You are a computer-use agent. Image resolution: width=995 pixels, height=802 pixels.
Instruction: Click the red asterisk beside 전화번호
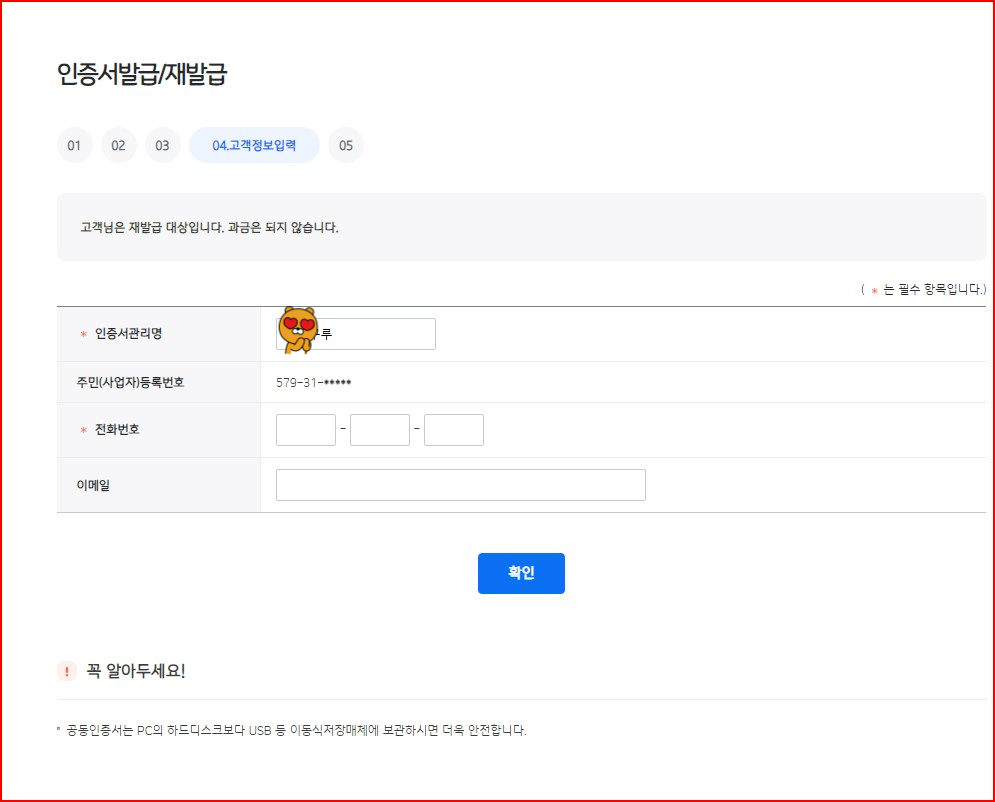pos(81,429)
